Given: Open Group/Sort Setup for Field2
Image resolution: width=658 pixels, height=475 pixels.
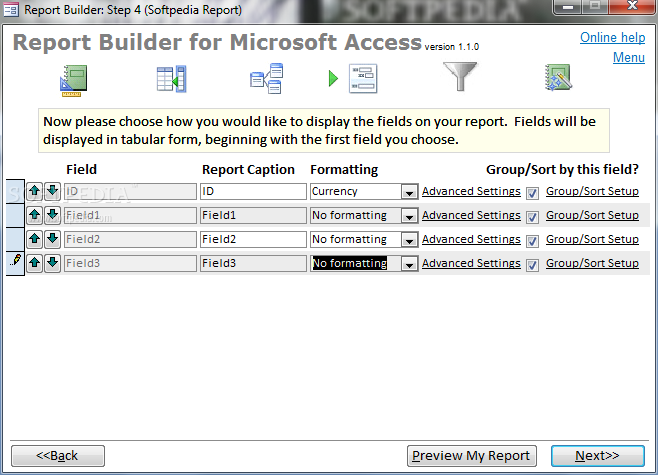Looking at the screenshot, I should click(x=592, y=239).
